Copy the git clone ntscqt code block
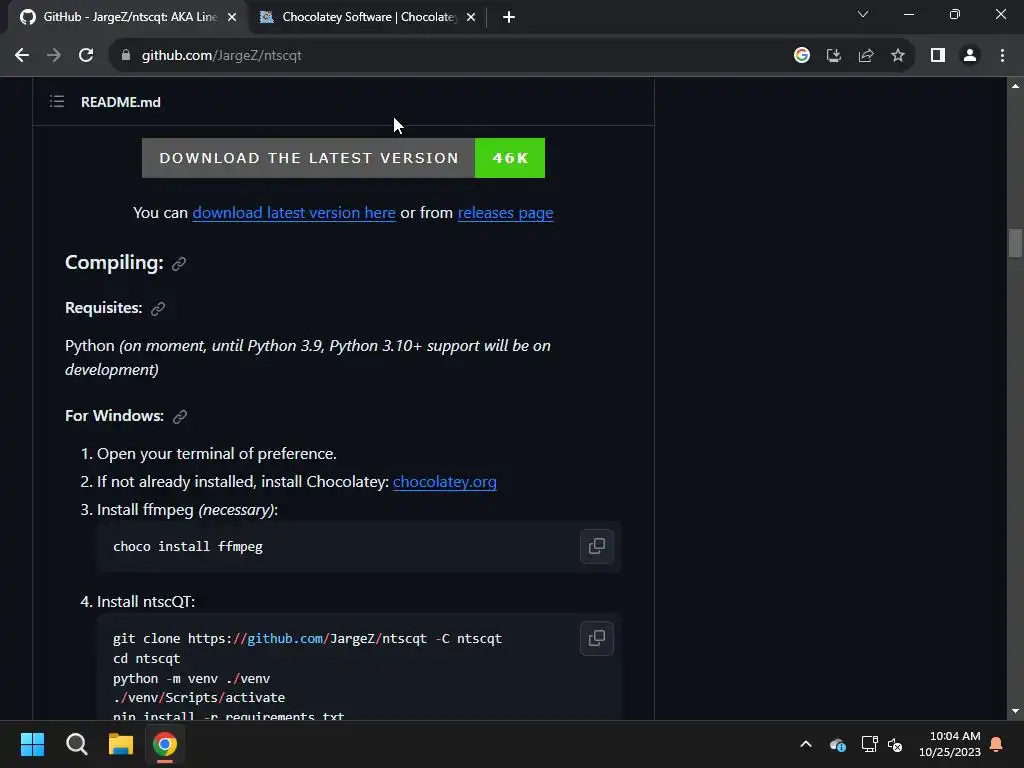 pyautogui.click(x=596, y=638)
